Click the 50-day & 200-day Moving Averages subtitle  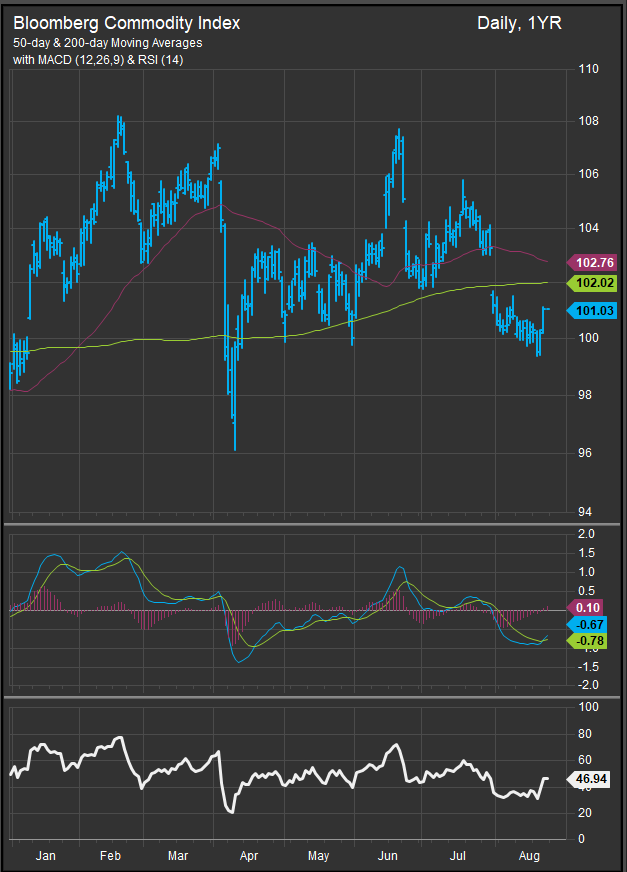pyautogui.click(x=108, y=45)
